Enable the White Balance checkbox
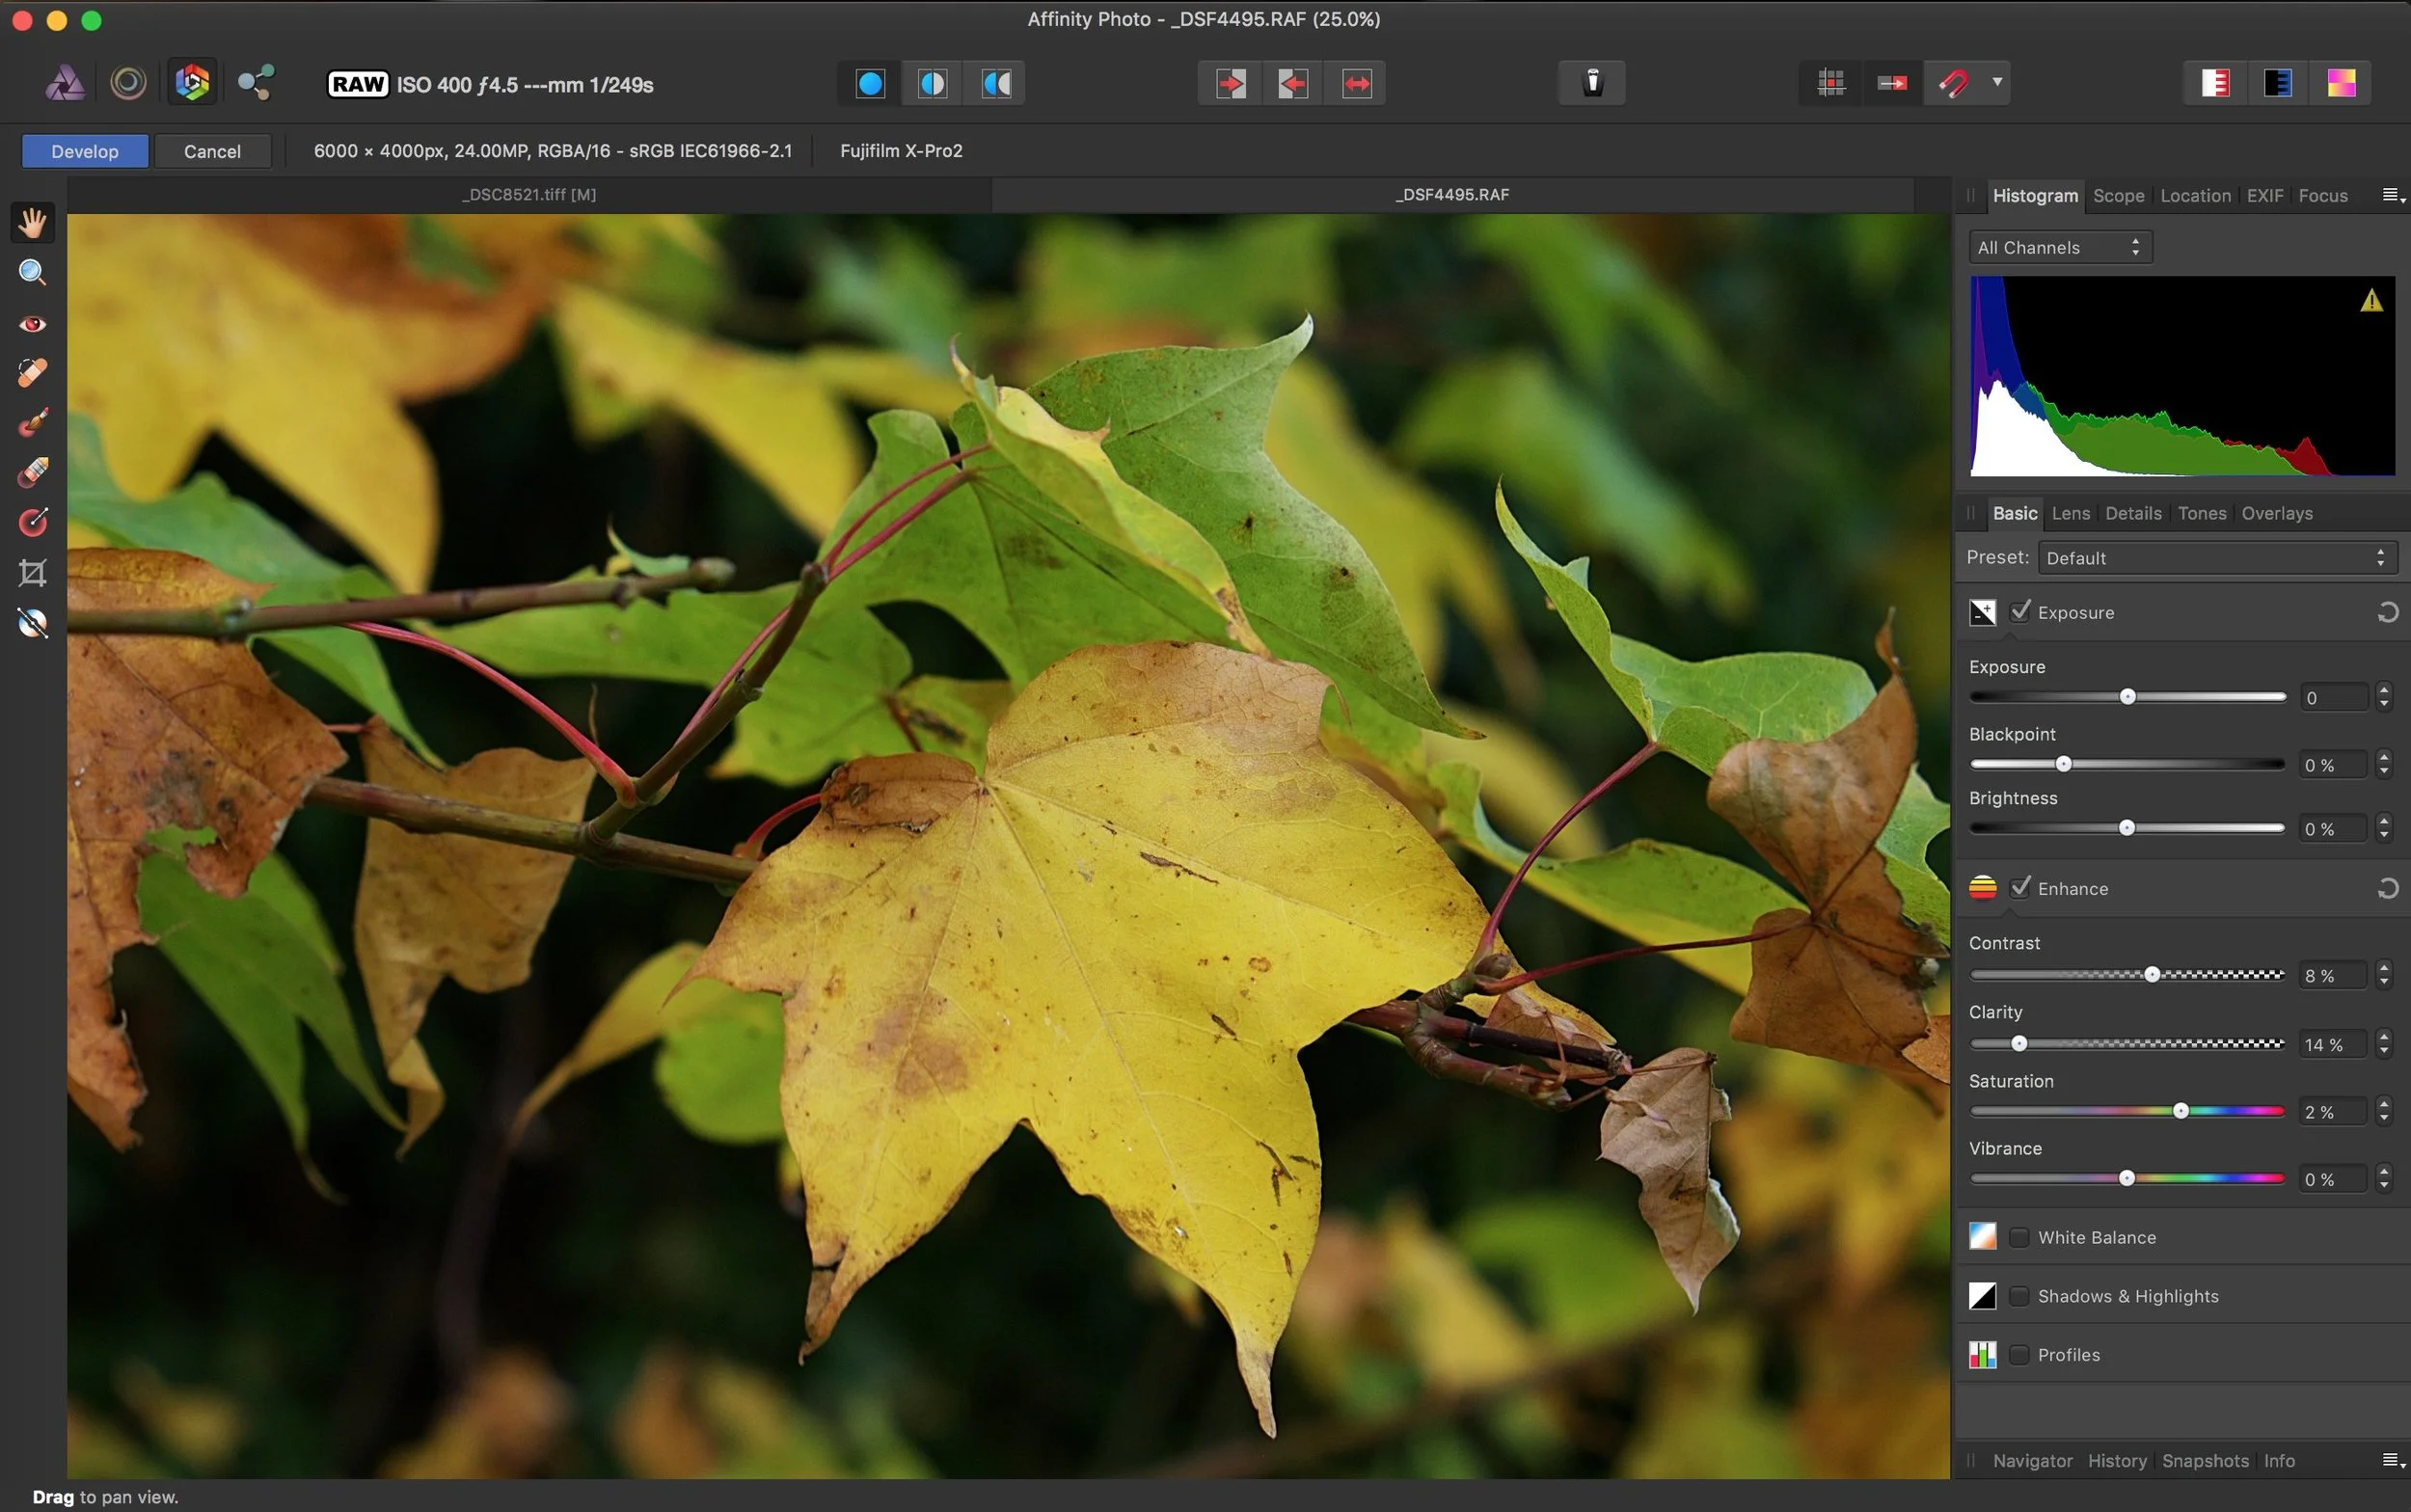Screen dimensions: 2411x1512 pyautogui.click(x=2019, y=1237)
